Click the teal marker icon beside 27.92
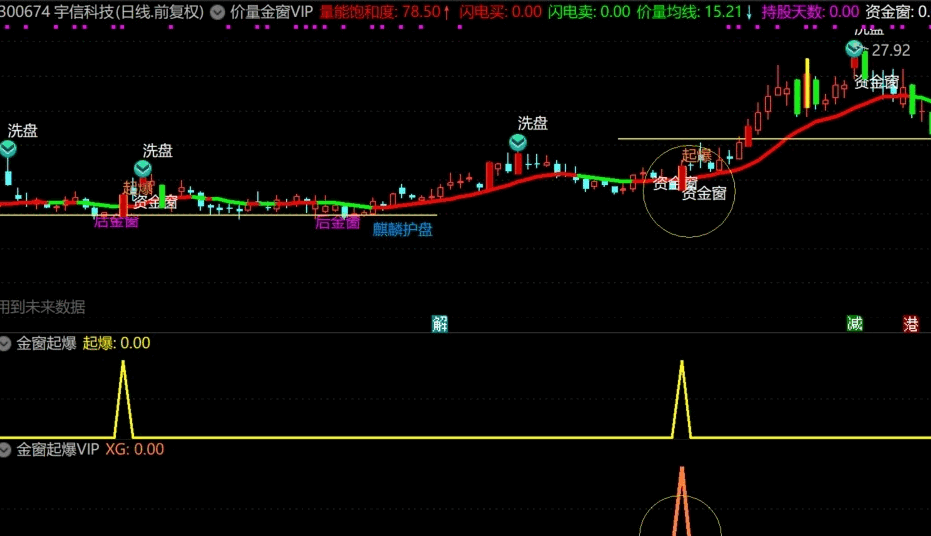931x536 pixels. tap(854, 49)
